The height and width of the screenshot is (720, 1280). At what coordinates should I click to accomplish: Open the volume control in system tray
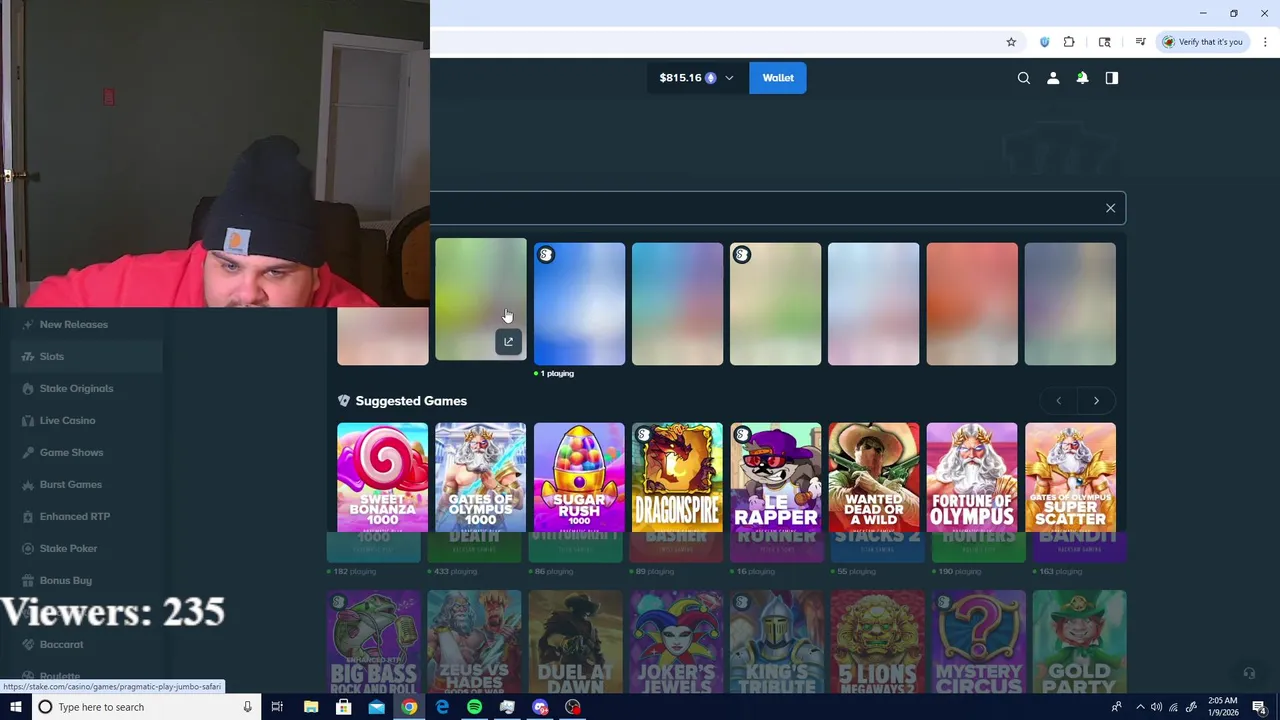[1156, 707]
